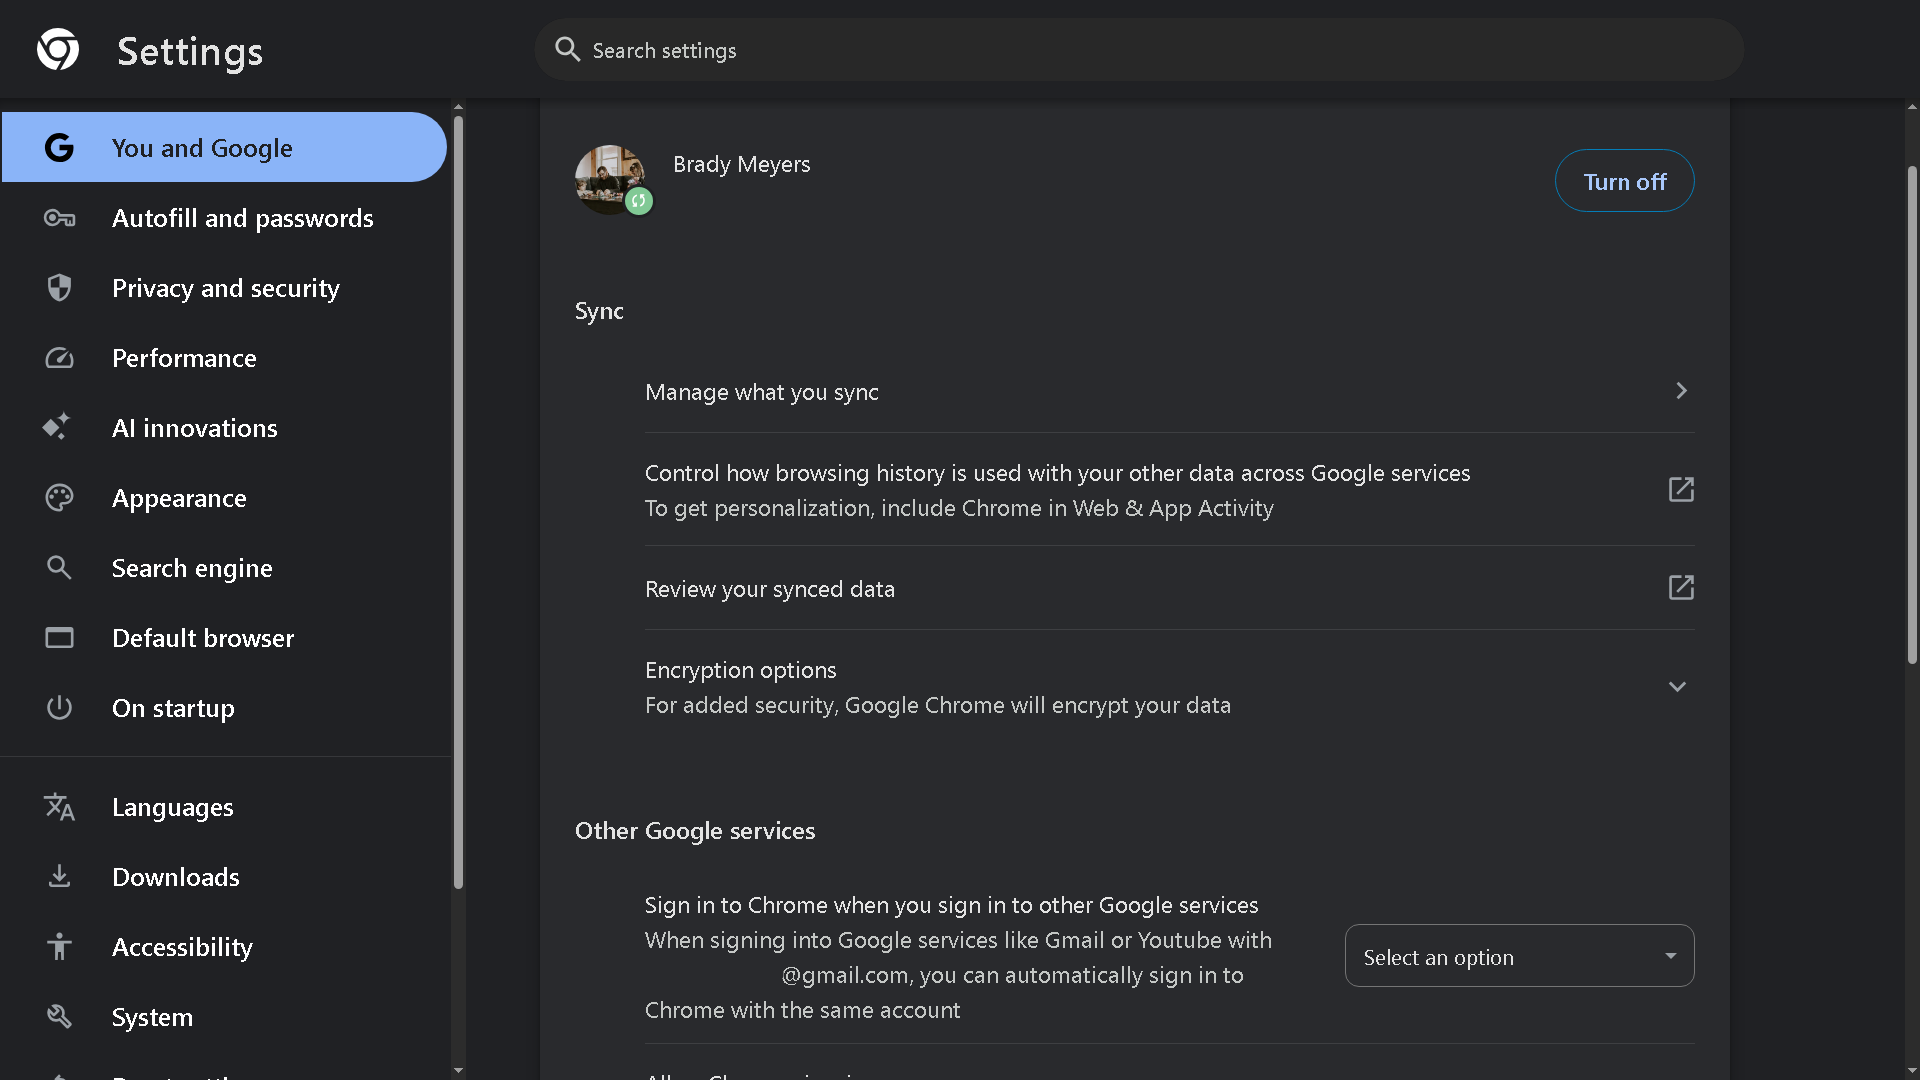1920x1080 pixels.
Task: Click Brady Meyers profile avatar
Action: click(x=609, y=179)
